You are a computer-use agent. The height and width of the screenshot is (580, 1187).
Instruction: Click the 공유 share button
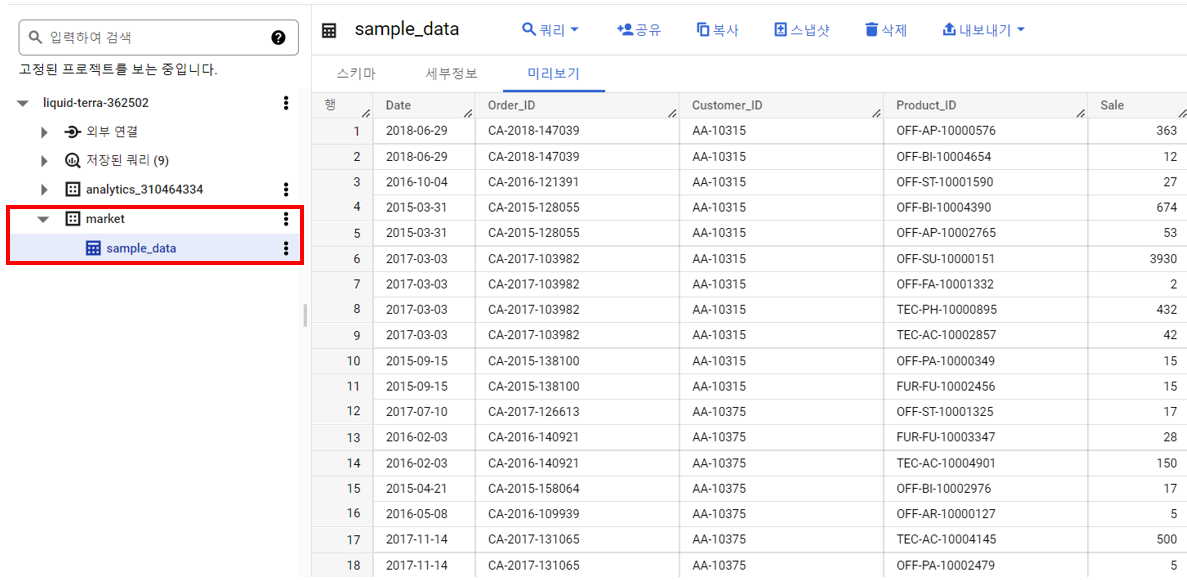[x=640, y=30]
